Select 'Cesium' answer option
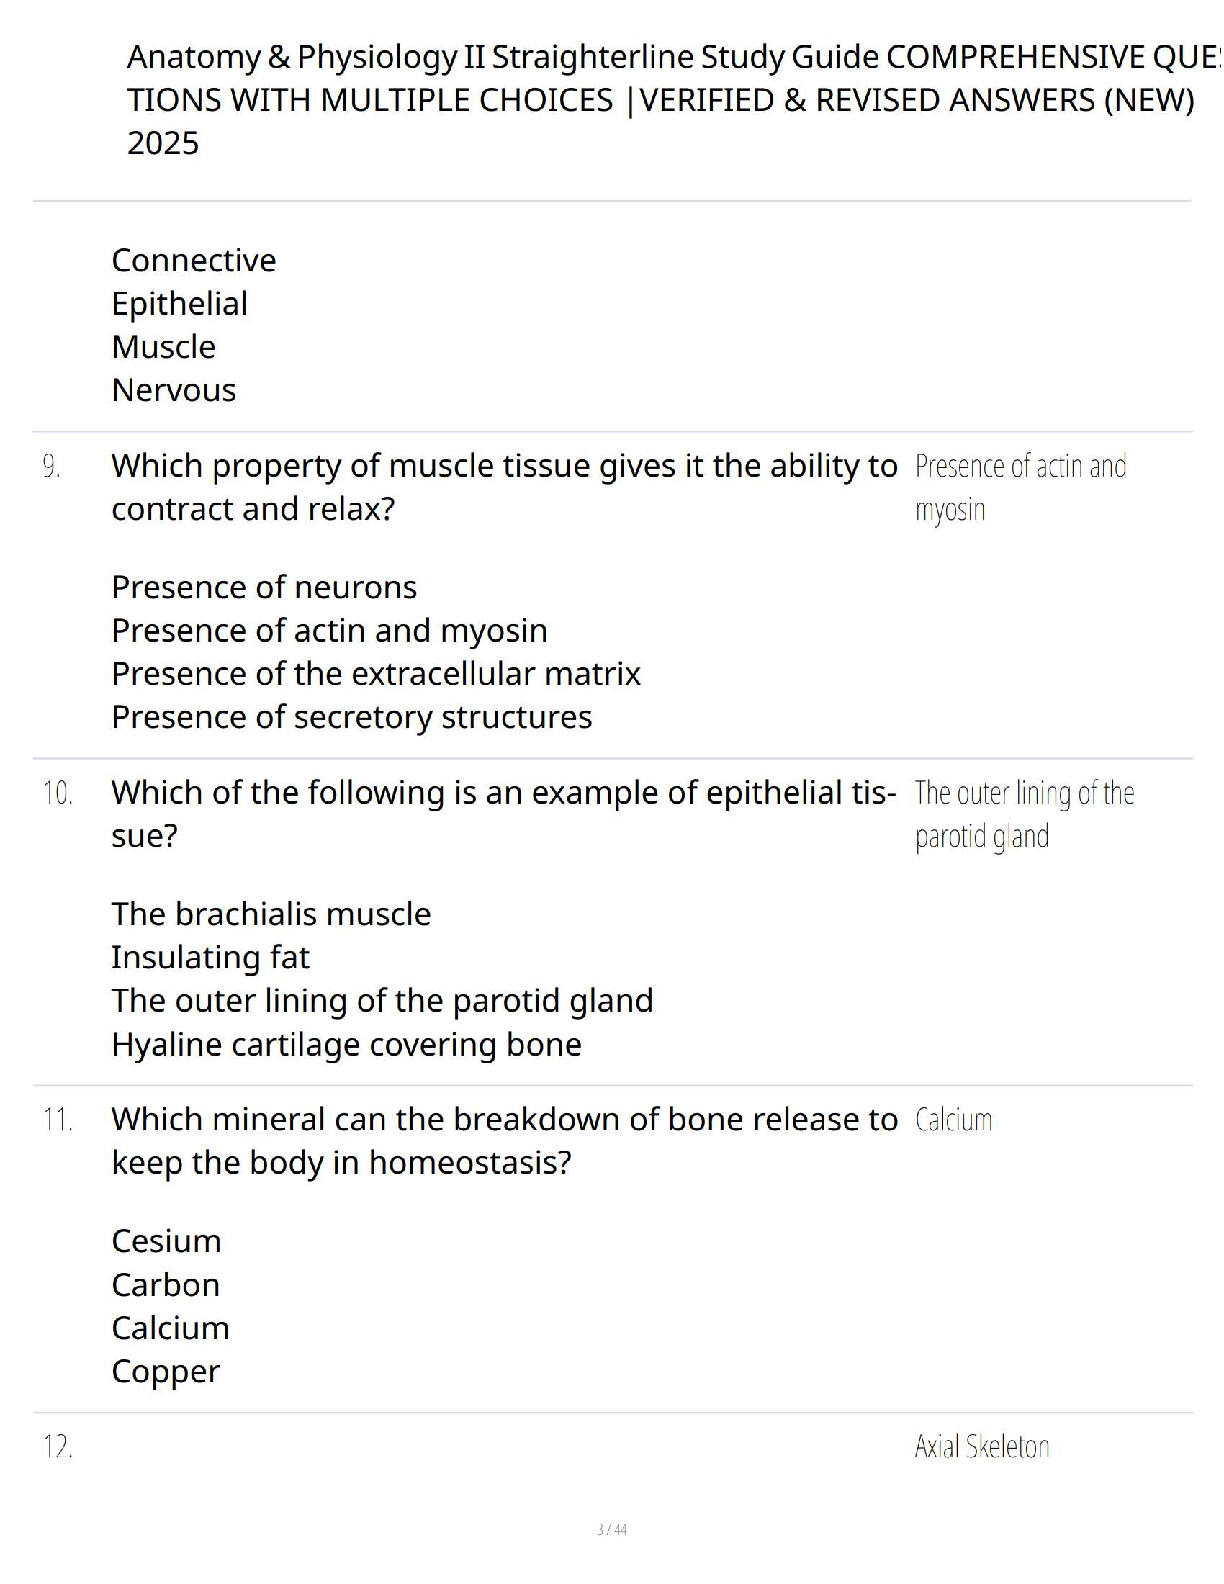This screenshot has width=1224, height=1584. pyautogui.click(x=167, y=1241)
